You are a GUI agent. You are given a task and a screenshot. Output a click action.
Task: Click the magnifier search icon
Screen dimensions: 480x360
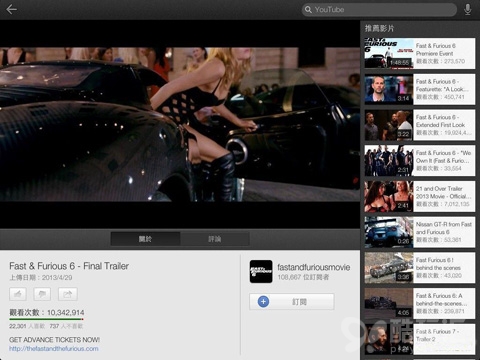(x=308, y=10)
